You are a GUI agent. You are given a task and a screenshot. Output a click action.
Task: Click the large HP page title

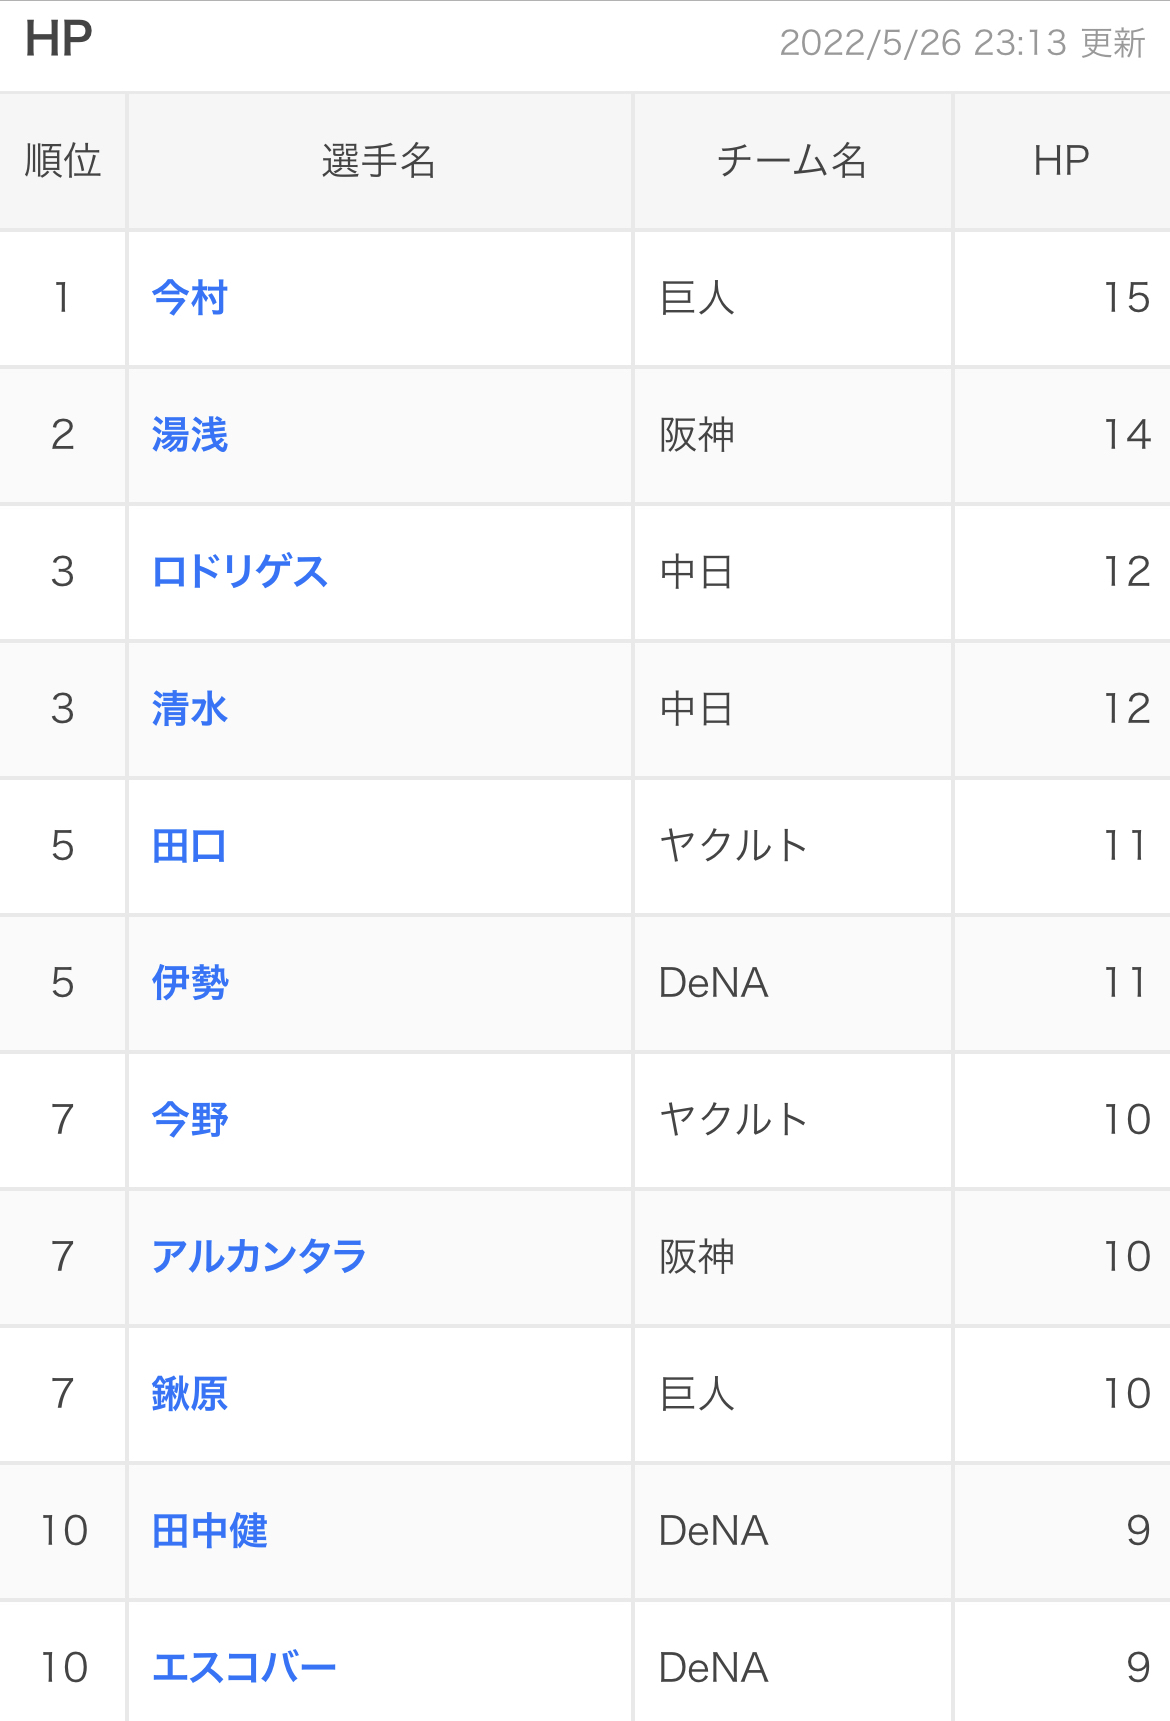click(x=59, y=40)
